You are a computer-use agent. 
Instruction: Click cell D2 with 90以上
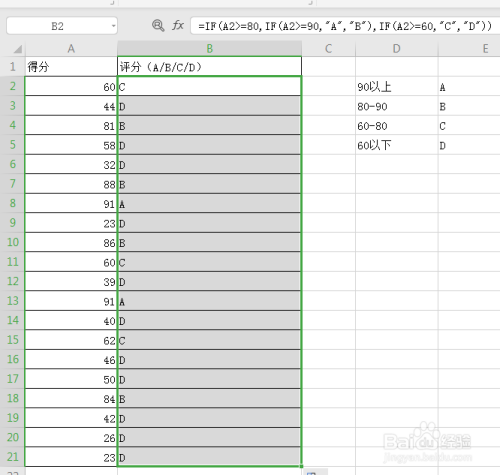(396, 87)
